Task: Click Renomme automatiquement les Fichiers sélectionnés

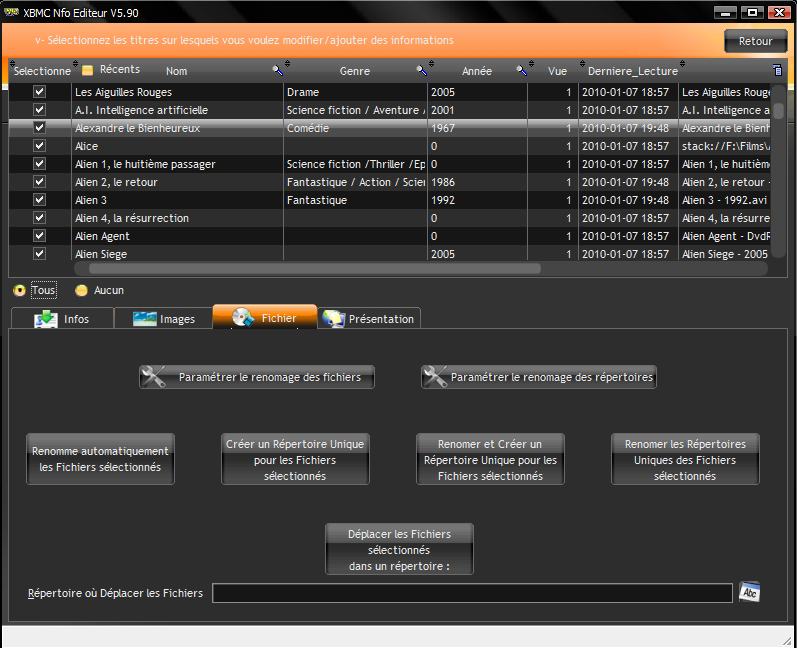Action: 100,459
